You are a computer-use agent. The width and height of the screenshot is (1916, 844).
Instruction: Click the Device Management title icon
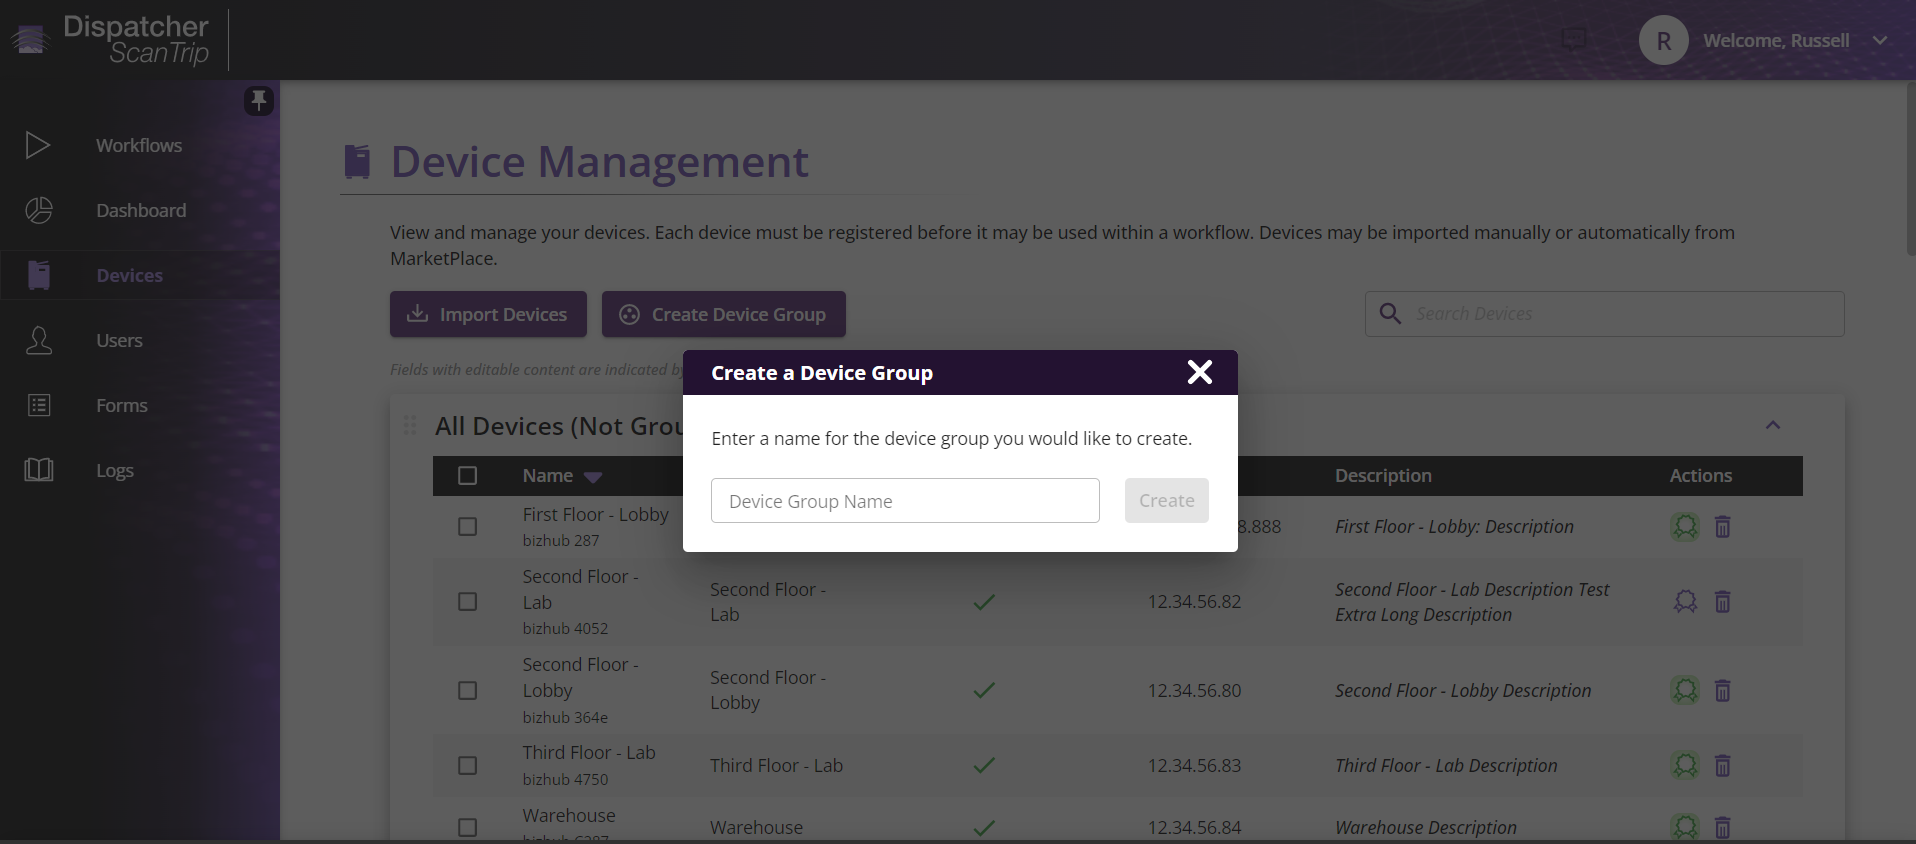[x=357, y=161]
